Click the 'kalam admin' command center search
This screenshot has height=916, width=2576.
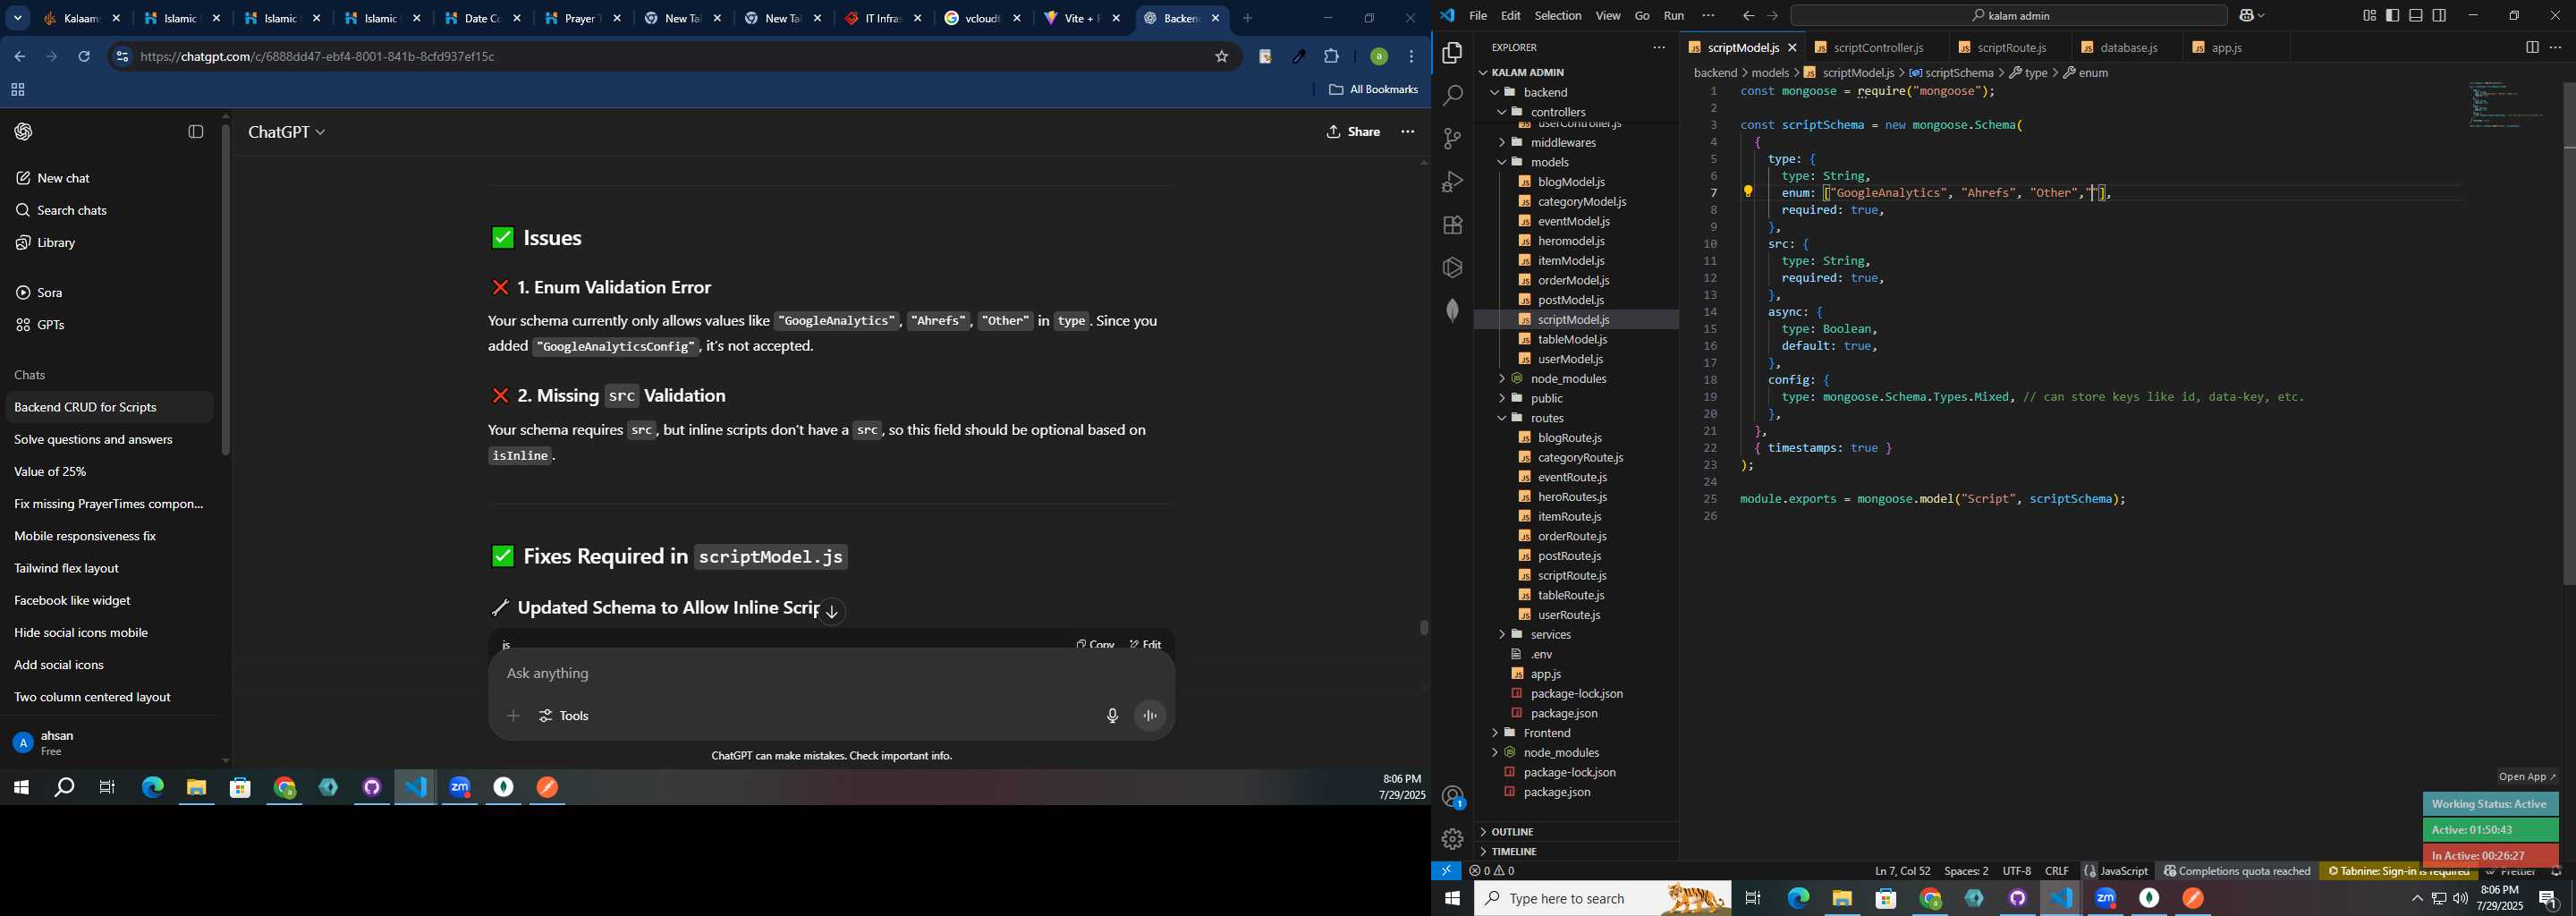coord(2008,16)
